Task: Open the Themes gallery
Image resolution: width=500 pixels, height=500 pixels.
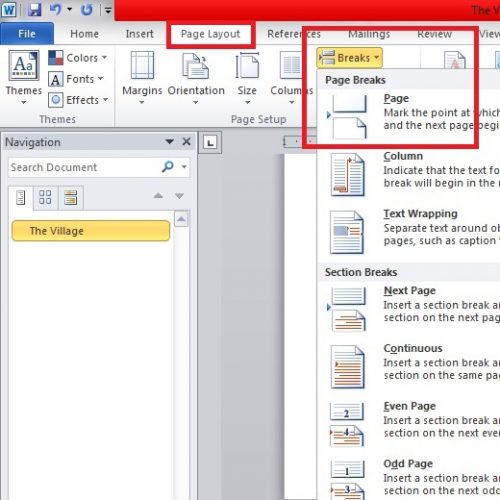Action: [24, 77]
